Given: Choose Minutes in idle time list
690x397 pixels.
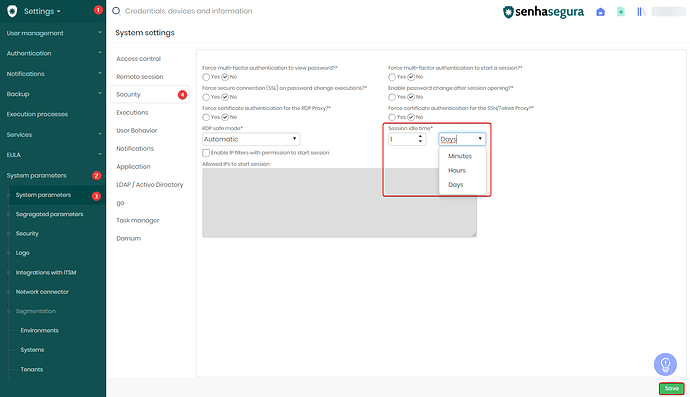Looking at the screenshot, I should (x=460, y=156).
